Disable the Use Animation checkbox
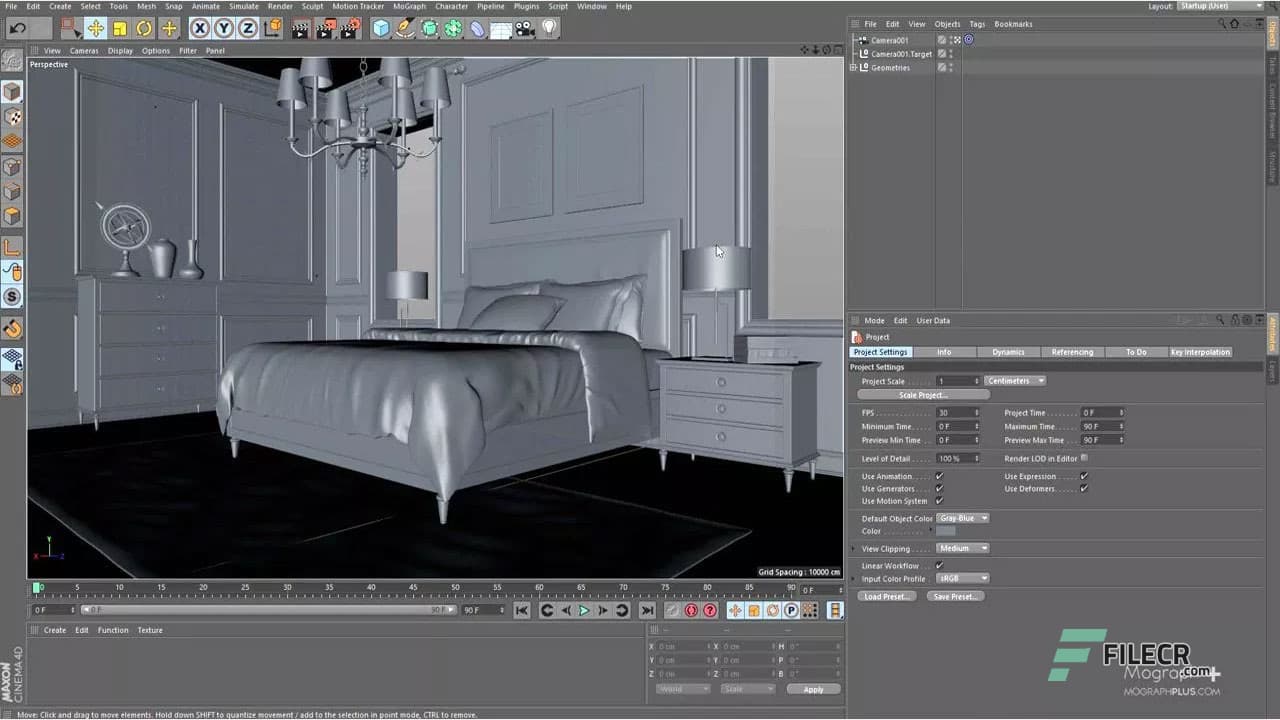1280x720 pixels. point(938,476)
